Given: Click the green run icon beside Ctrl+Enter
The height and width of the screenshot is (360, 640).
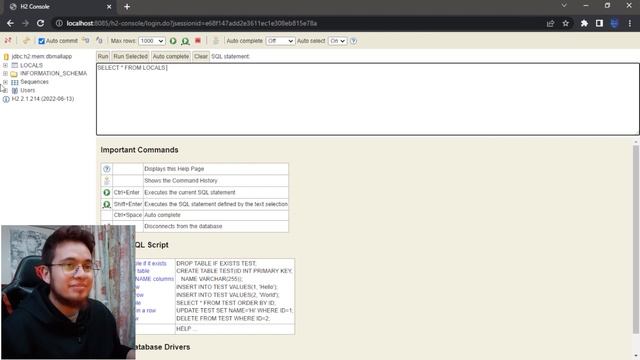Looking at the screenshot, I should coord(107,192).
